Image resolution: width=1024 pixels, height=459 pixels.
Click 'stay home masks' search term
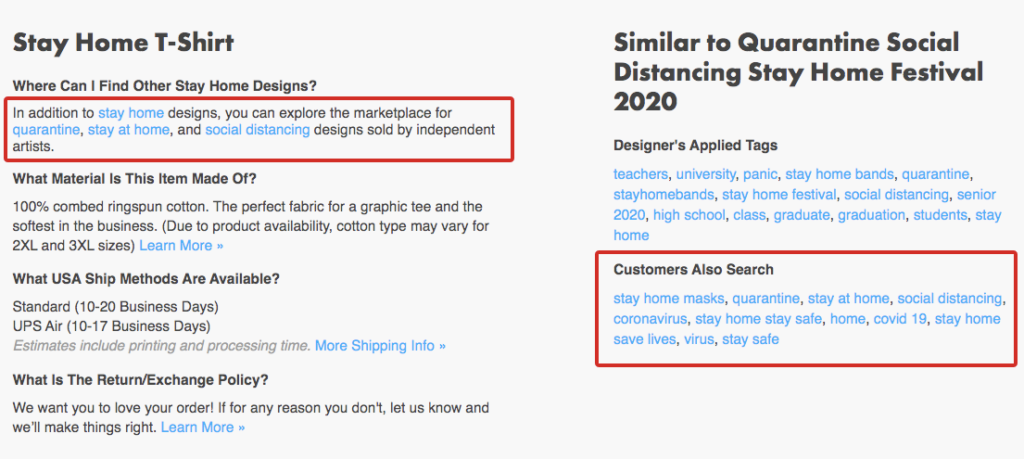click(669, 298)
